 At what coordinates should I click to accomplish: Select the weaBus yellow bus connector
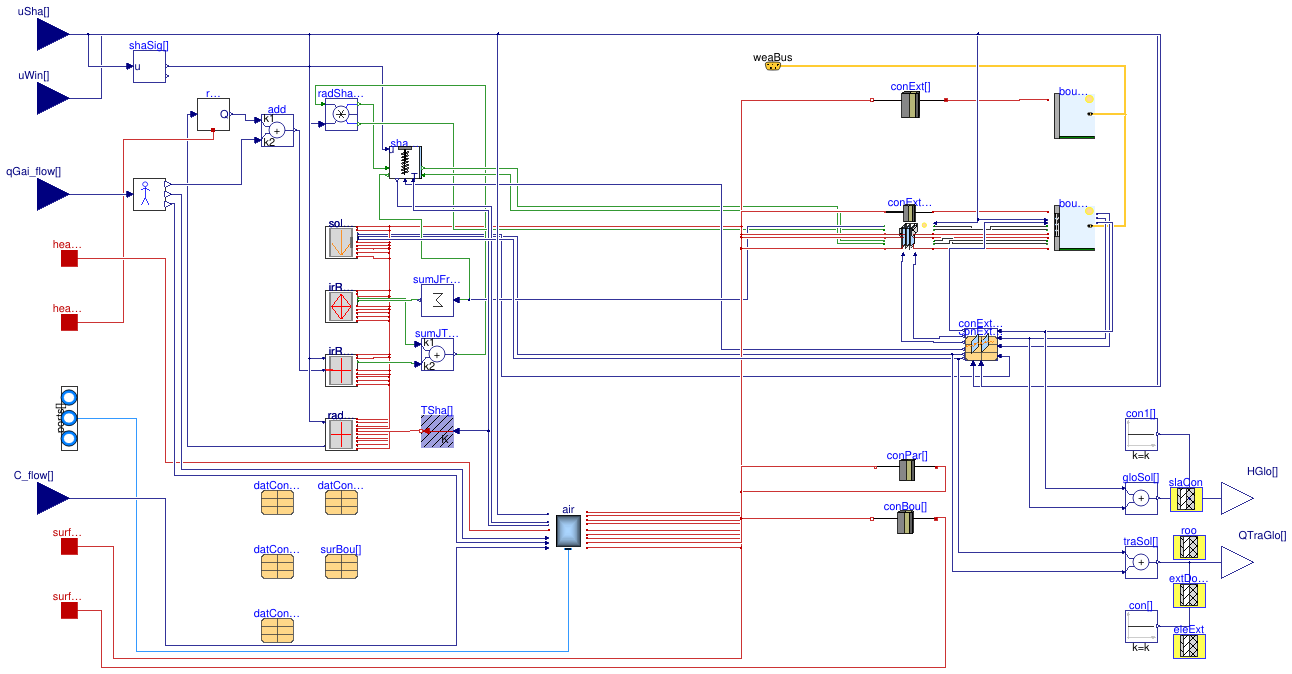click(x=772, y=67)
